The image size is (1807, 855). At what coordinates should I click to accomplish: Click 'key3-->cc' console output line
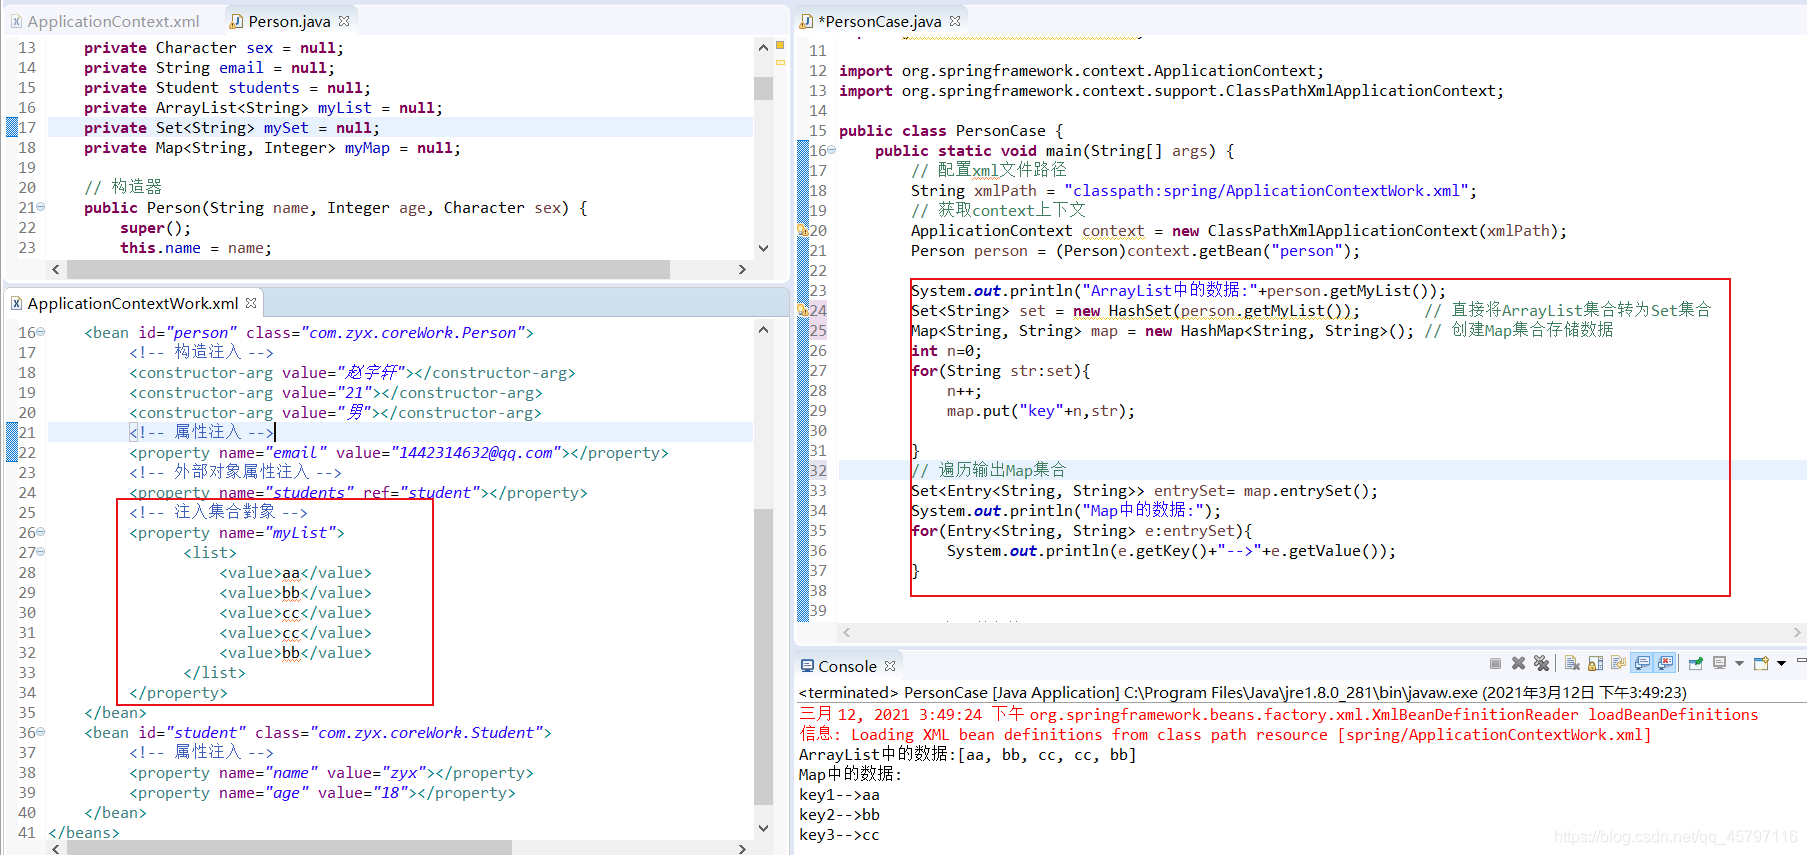tap(839, 835)
